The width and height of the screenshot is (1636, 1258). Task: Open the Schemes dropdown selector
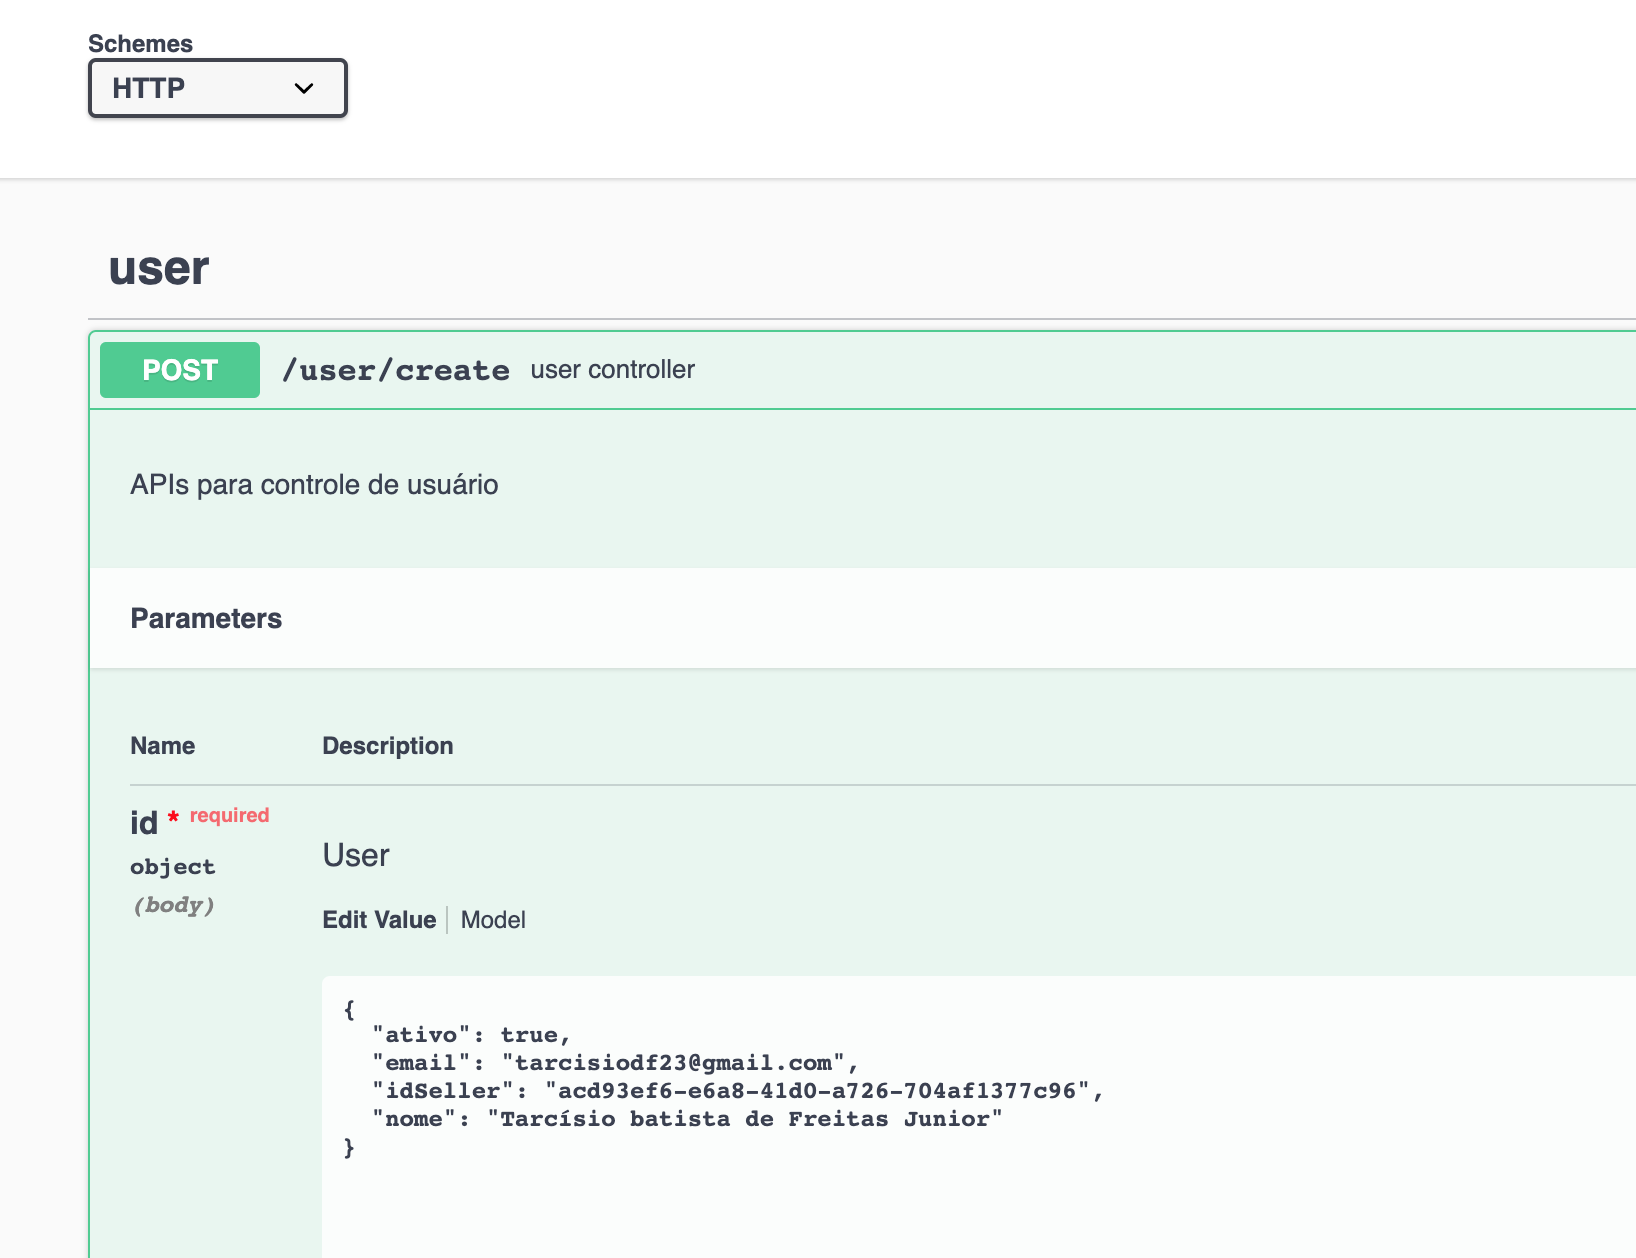[217, 88]
